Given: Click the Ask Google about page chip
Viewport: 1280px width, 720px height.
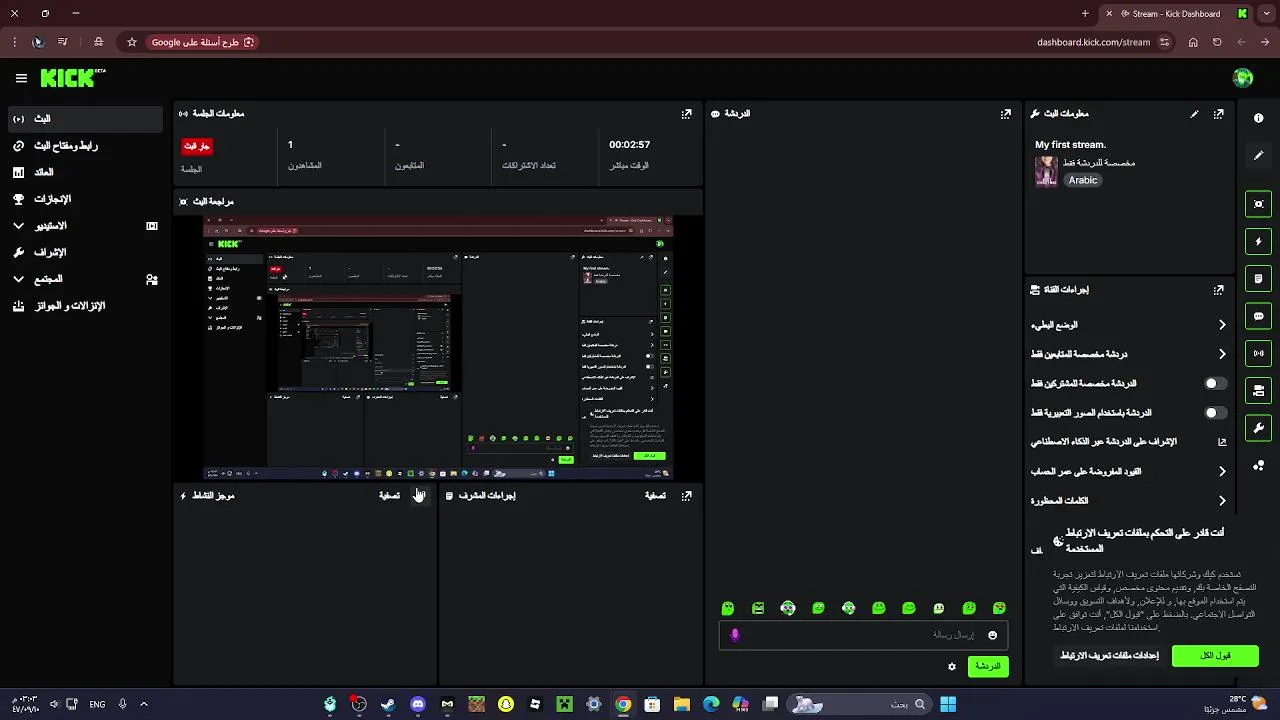Looking at the screenshot, I should click(x=203, y=42).
